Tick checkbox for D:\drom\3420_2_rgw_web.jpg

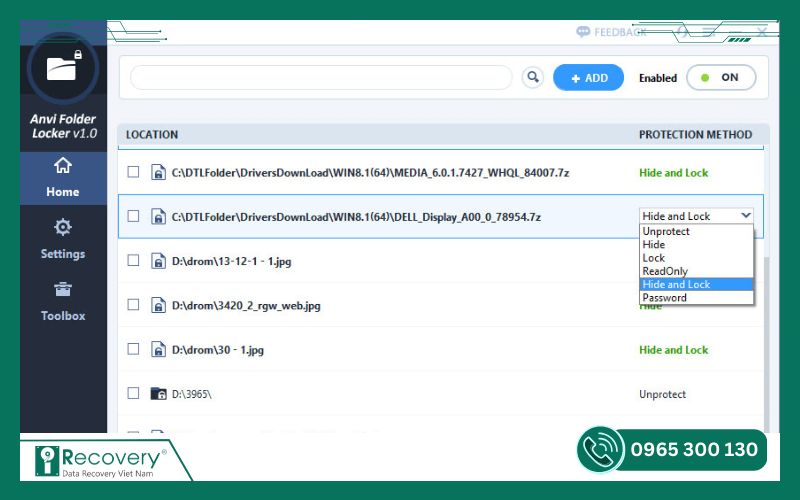click(x=133, y=305)
